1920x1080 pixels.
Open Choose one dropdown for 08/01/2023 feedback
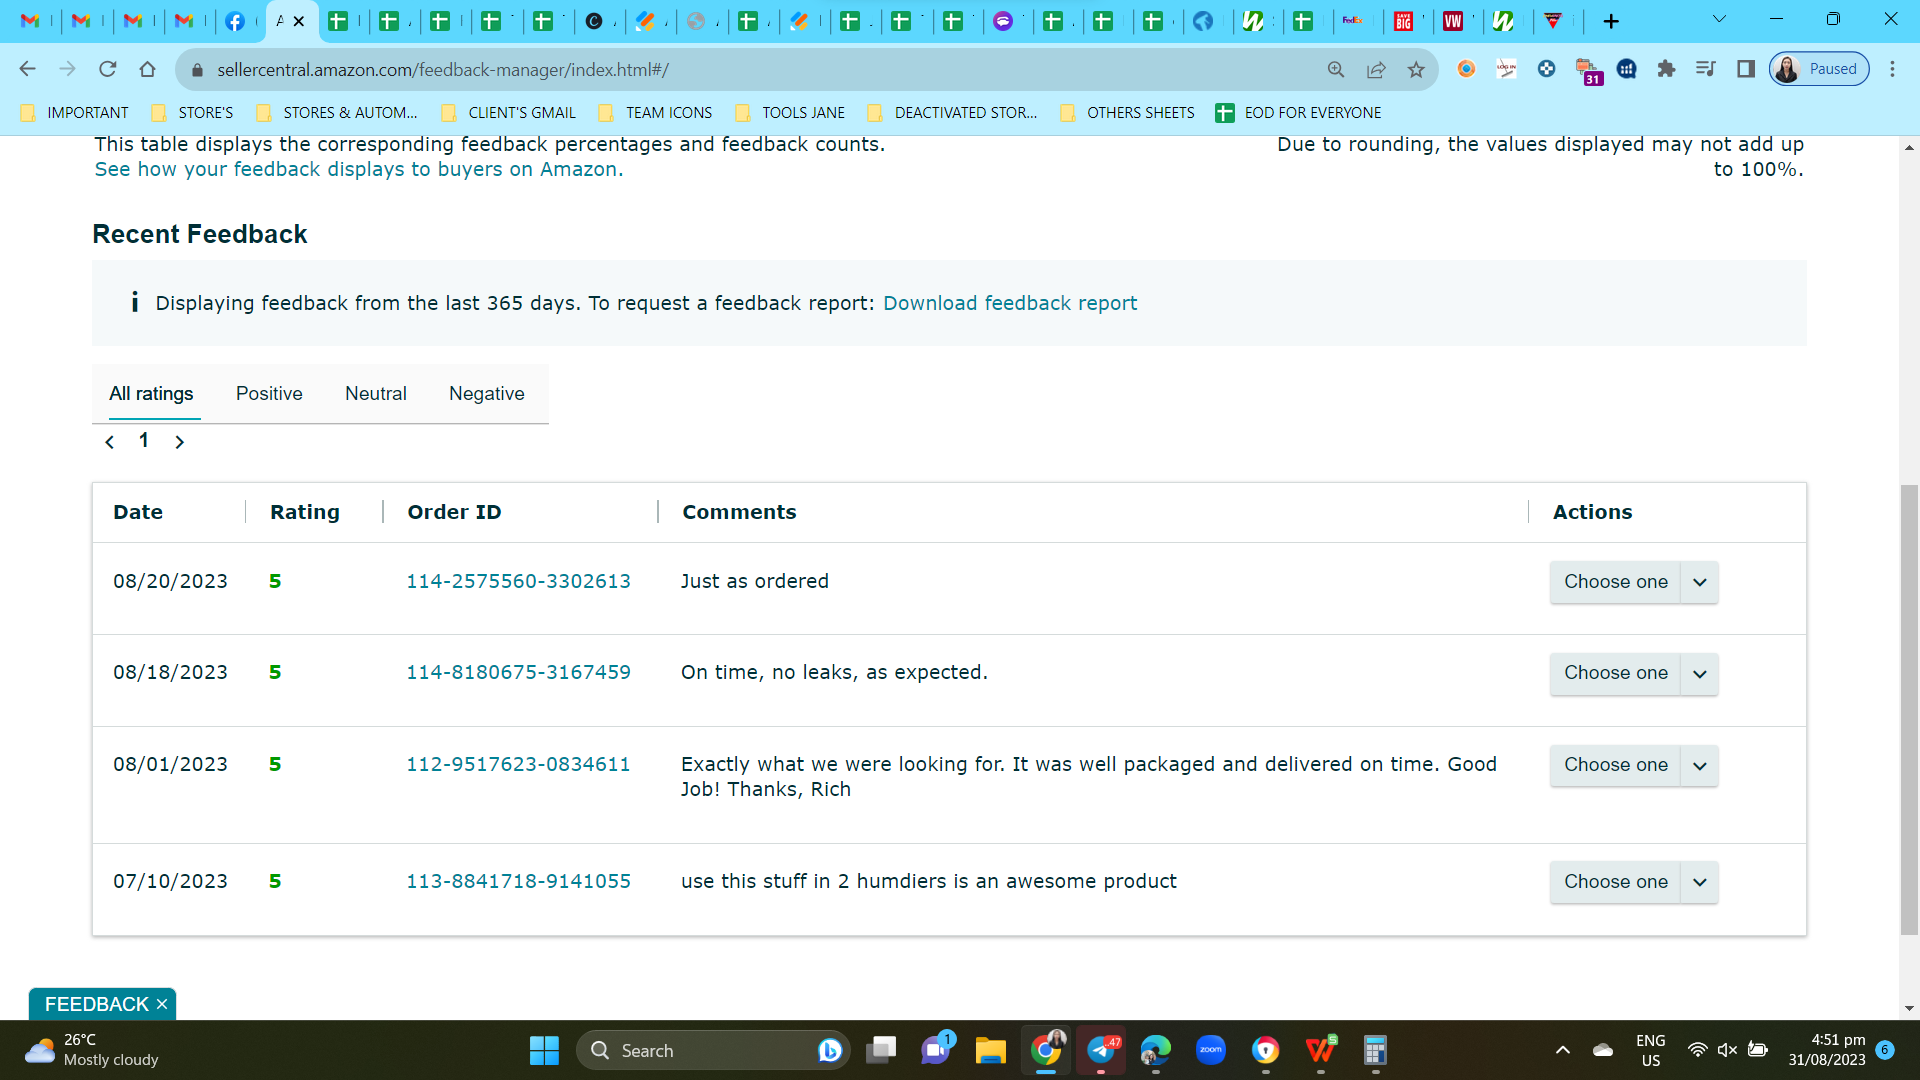(x=1634, y=765)
